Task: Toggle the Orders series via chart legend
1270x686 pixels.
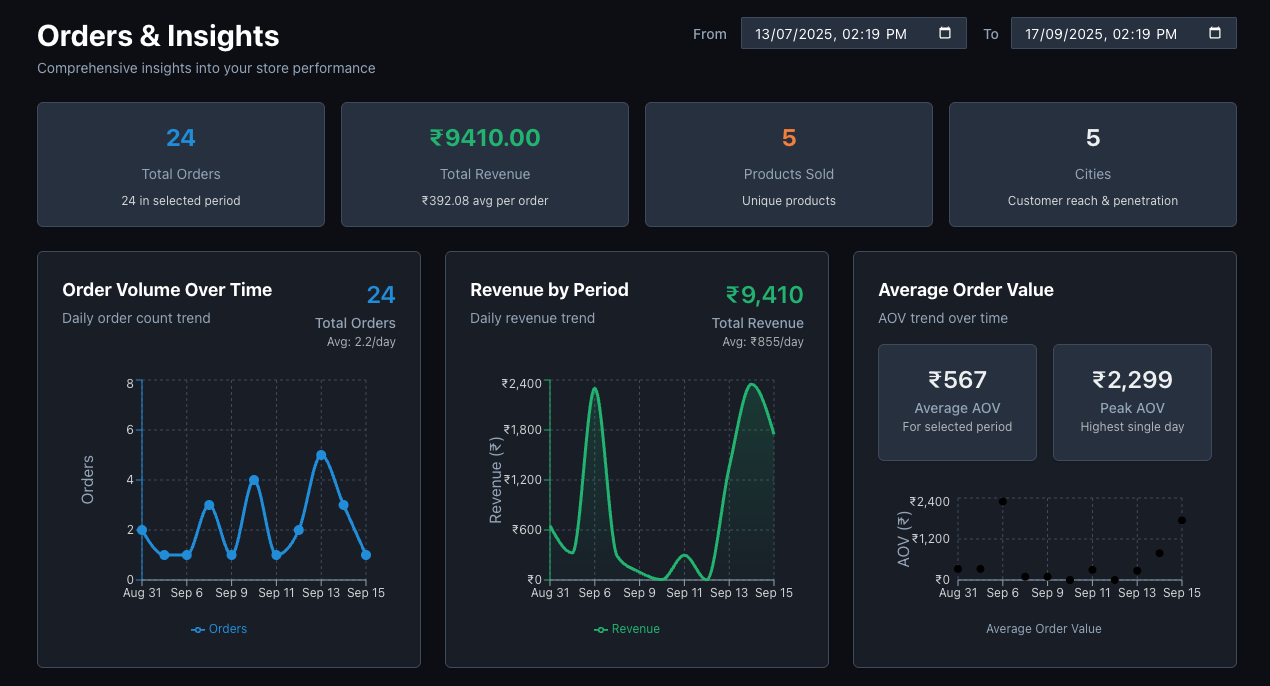Action: [x=219, y=629]
